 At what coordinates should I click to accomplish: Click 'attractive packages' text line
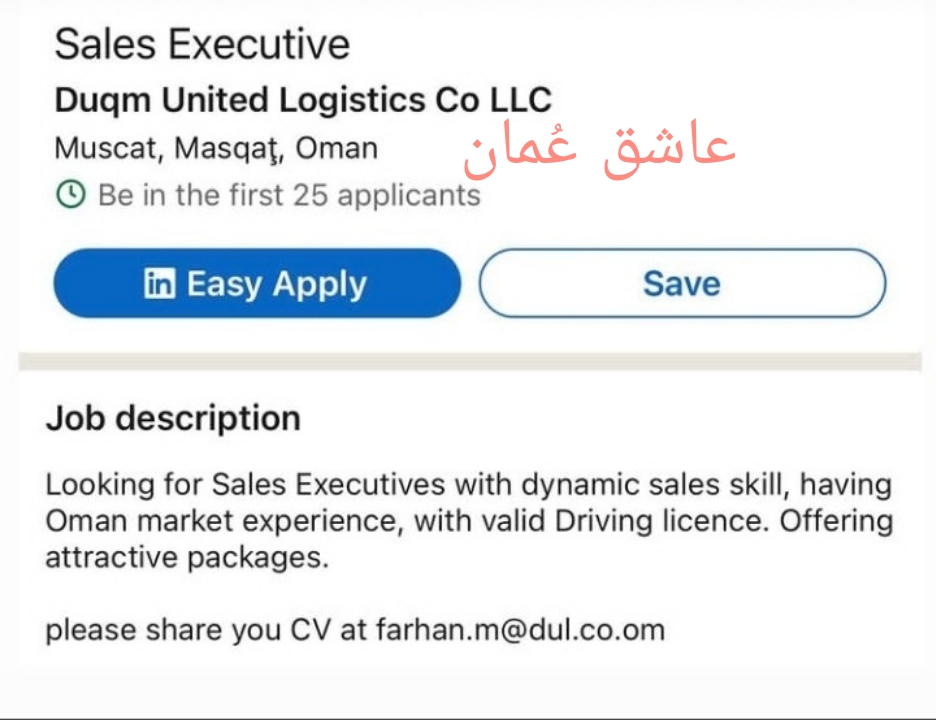click(x=186, y=557)
